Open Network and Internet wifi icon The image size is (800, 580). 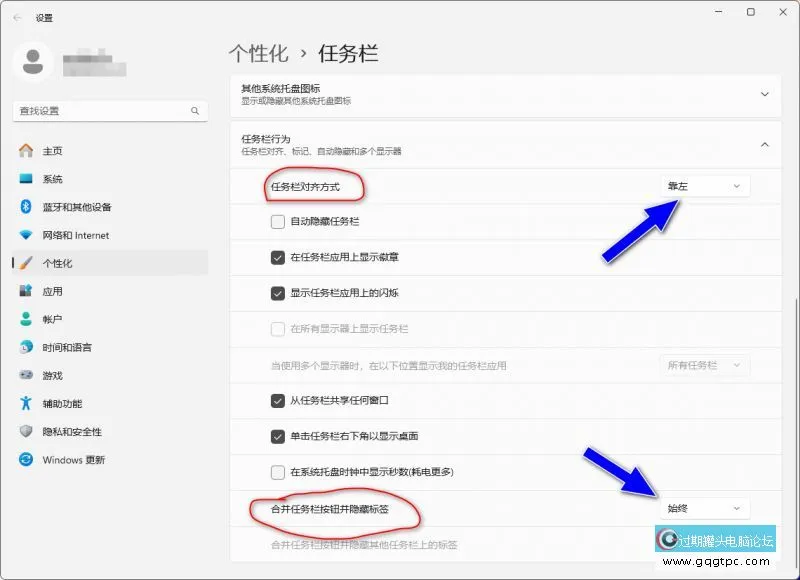click(x=26, y=235)
